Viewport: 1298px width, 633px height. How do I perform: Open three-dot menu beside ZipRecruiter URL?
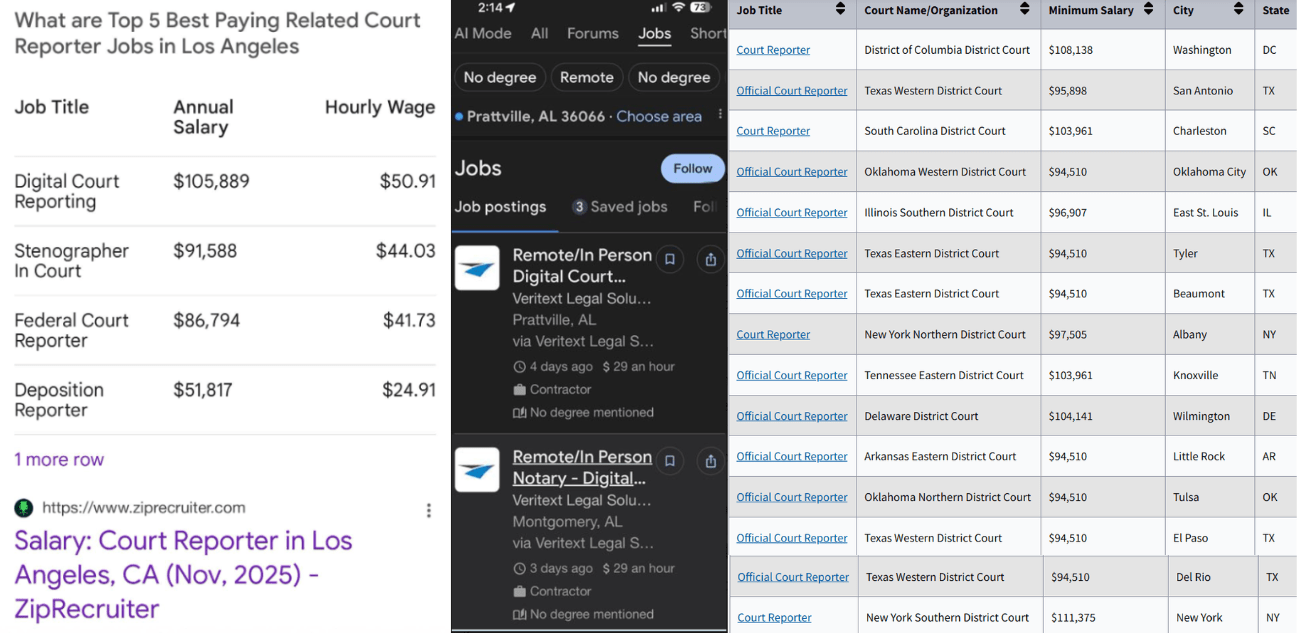[x=428, y=510]
